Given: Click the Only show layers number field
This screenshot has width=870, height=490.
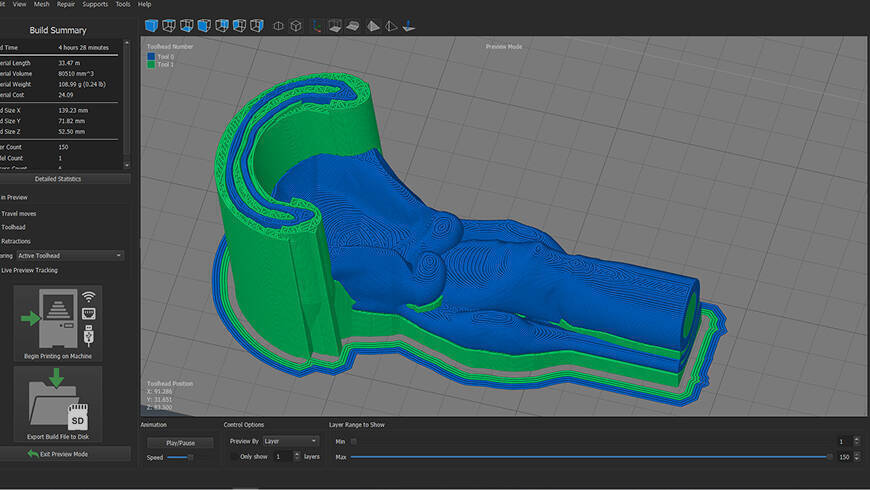Looking at the screenshot, I should click(282, 456).
